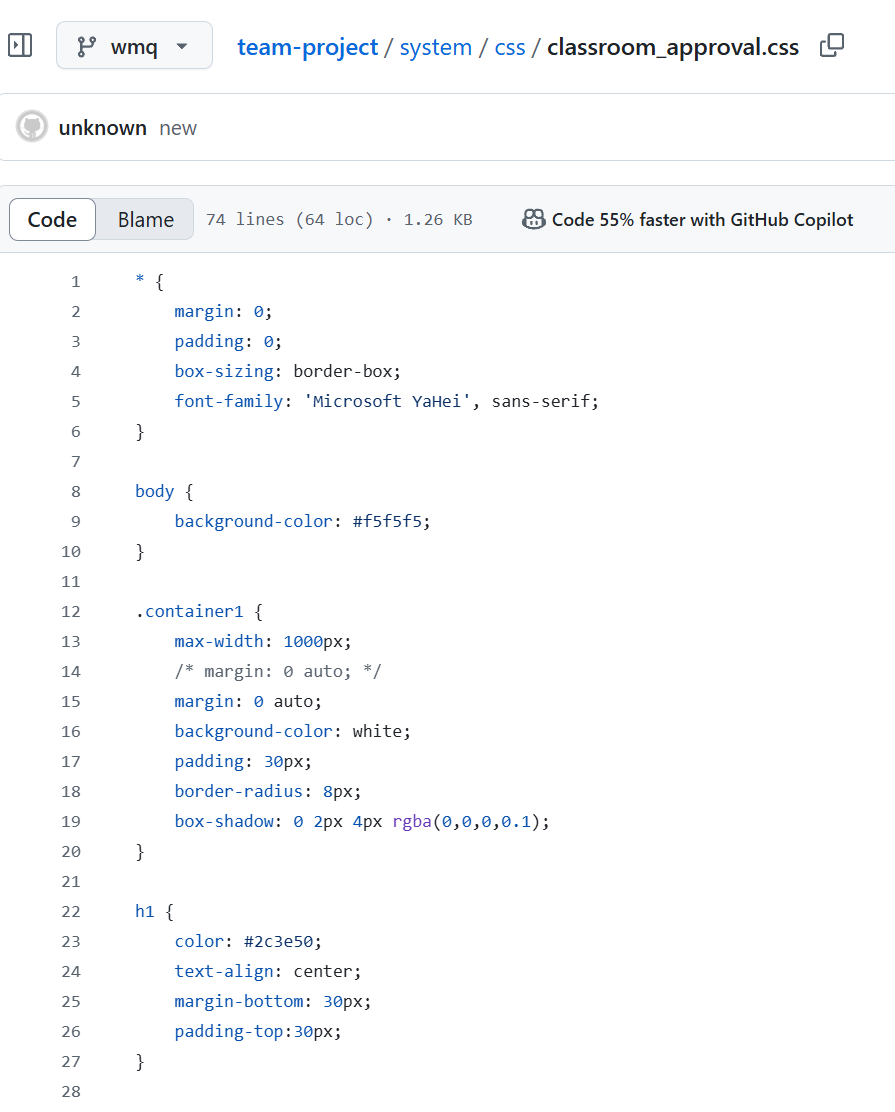The image size is (895, 1112).
Task: Copy the file path to clipboard
Action: (x=832, y=46)
